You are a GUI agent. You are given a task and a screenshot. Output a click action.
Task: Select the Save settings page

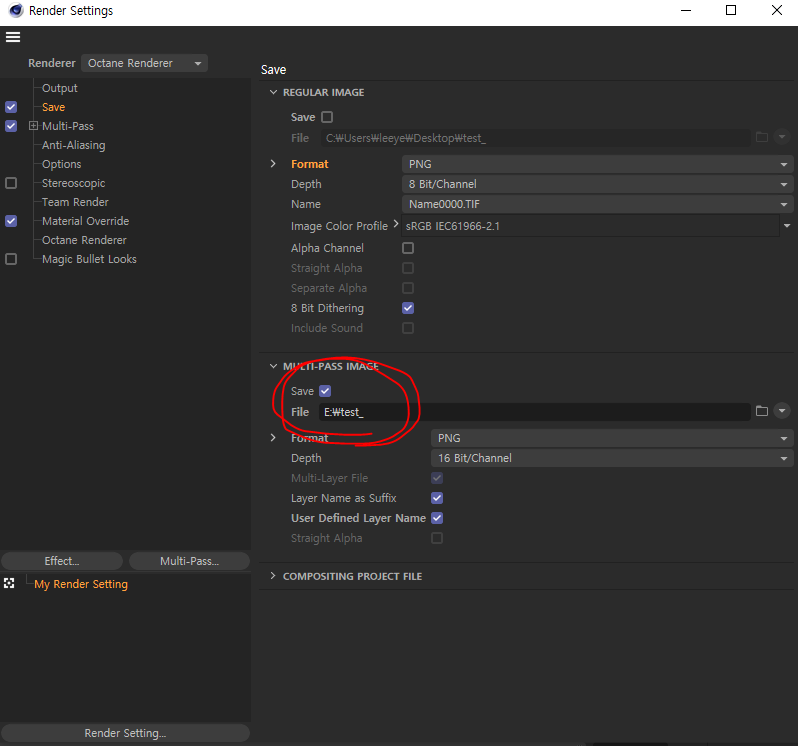[53, 107]
